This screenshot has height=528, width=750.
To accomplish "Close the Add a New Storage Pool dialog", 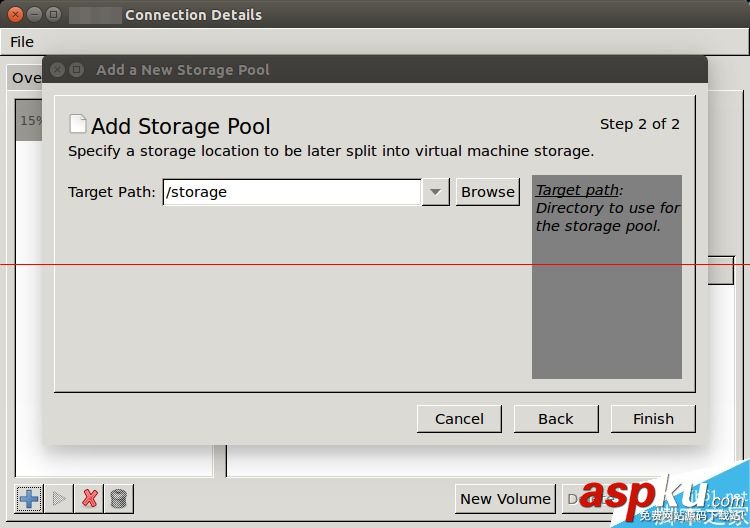I will (x=58, y=70).
